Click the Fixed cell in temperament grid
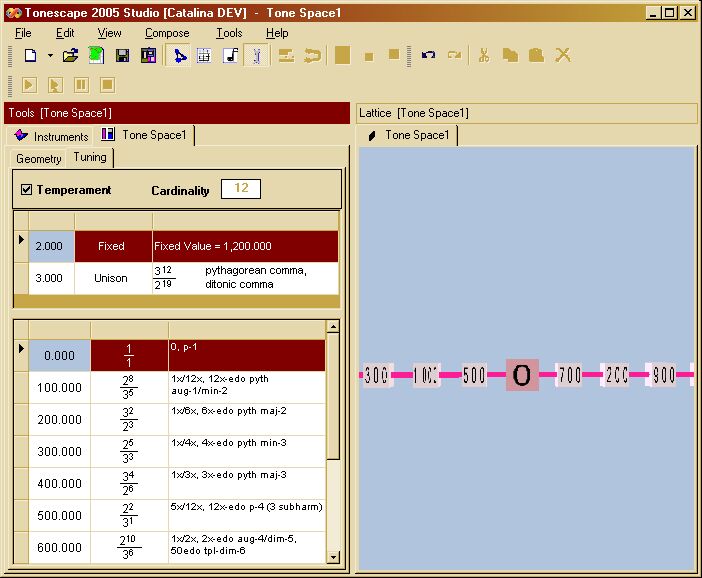Image resolution: width=702 pixels, height=578 pixels. tap(113, 246)
